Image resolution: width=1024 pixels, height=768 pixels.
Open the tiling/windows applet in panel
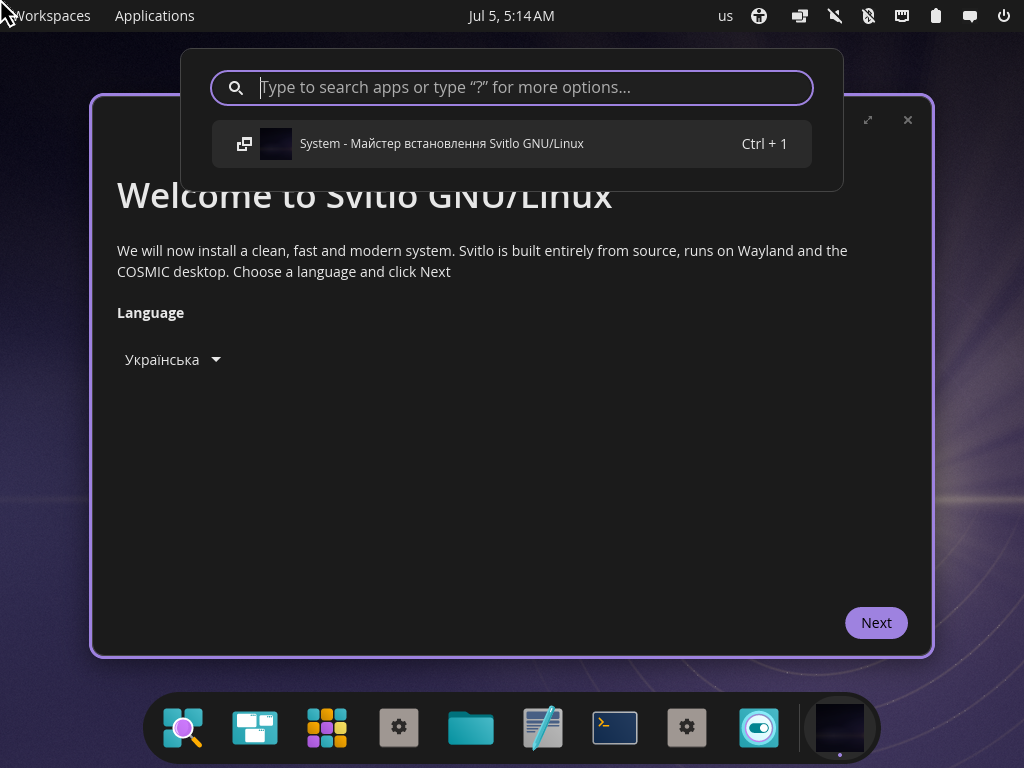[x=800, y=16]
